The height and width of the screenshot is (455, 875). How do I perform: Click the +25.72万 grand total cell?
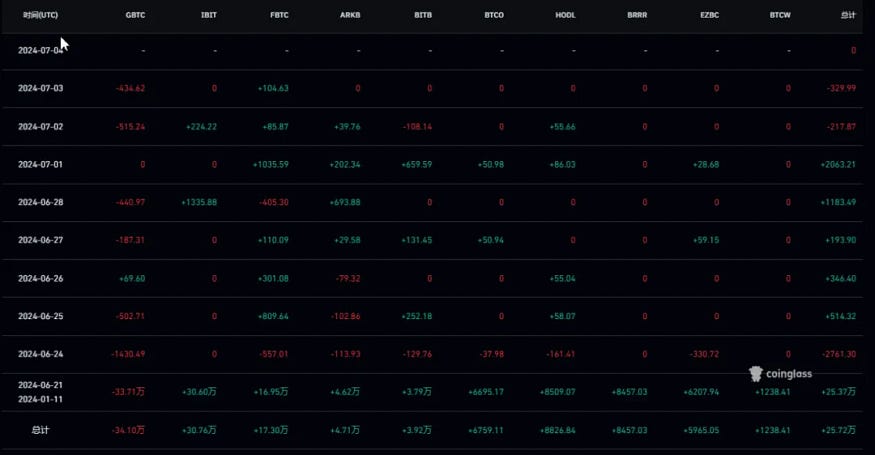(838, 430)
